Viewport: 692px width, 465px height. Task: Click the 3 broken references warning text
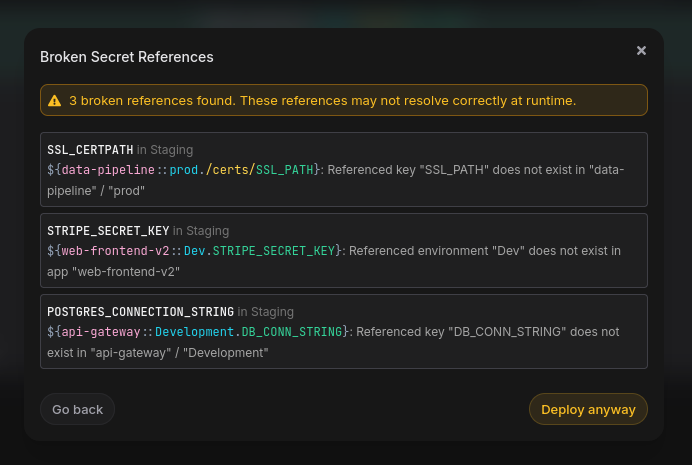click(x=323, y=101)
